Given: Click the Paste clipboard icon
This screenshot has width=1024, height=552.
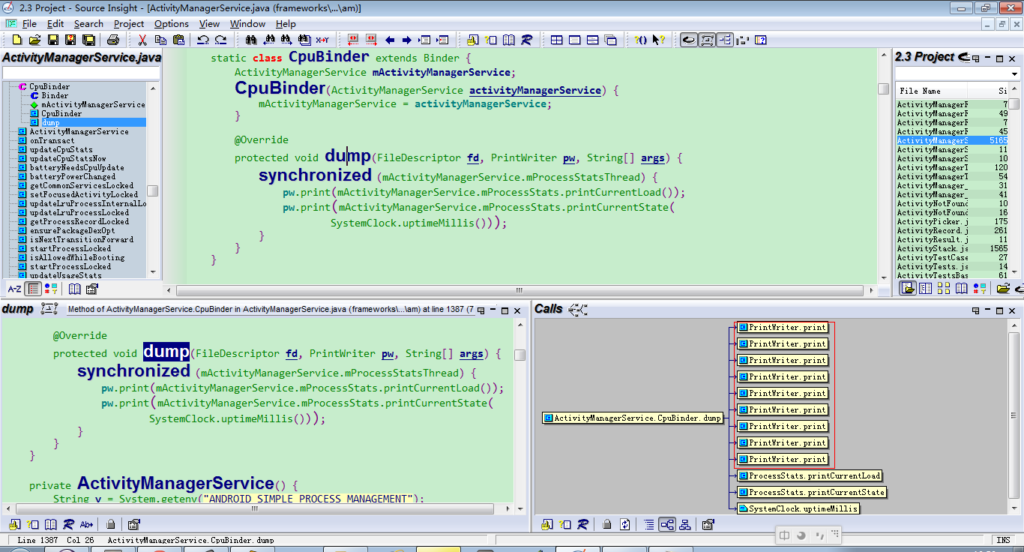Looking at the screenshot, I should pyautogui.click(x=178, y=40).
